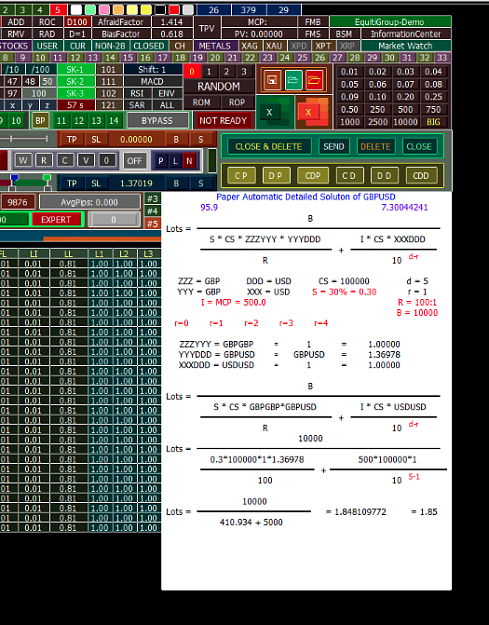Viewport: 489px width, 625px height.
Task: Select the BIG lot size button
Action: (434, 122)
